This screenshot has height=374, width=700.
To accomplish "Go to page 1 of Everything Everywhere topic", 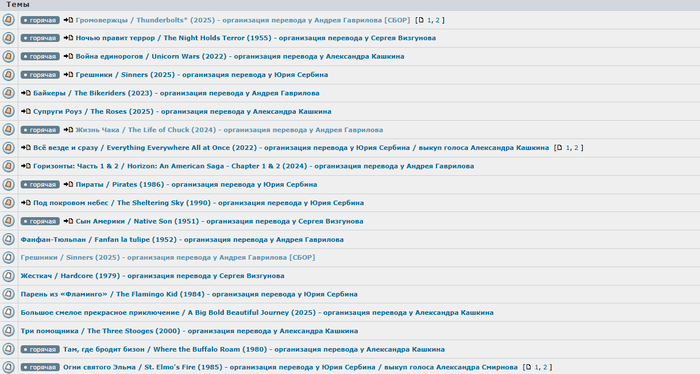I will pos(568,148).
